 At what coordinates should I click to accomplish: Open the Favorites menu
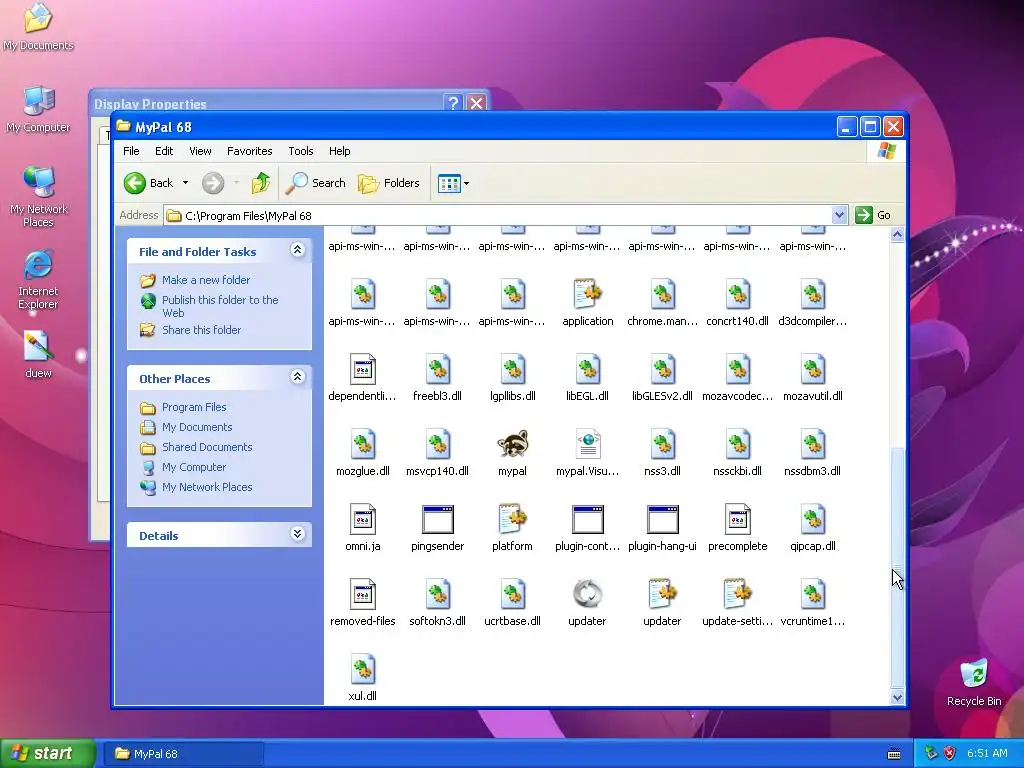pyautogui.click(x=249, y=151)
